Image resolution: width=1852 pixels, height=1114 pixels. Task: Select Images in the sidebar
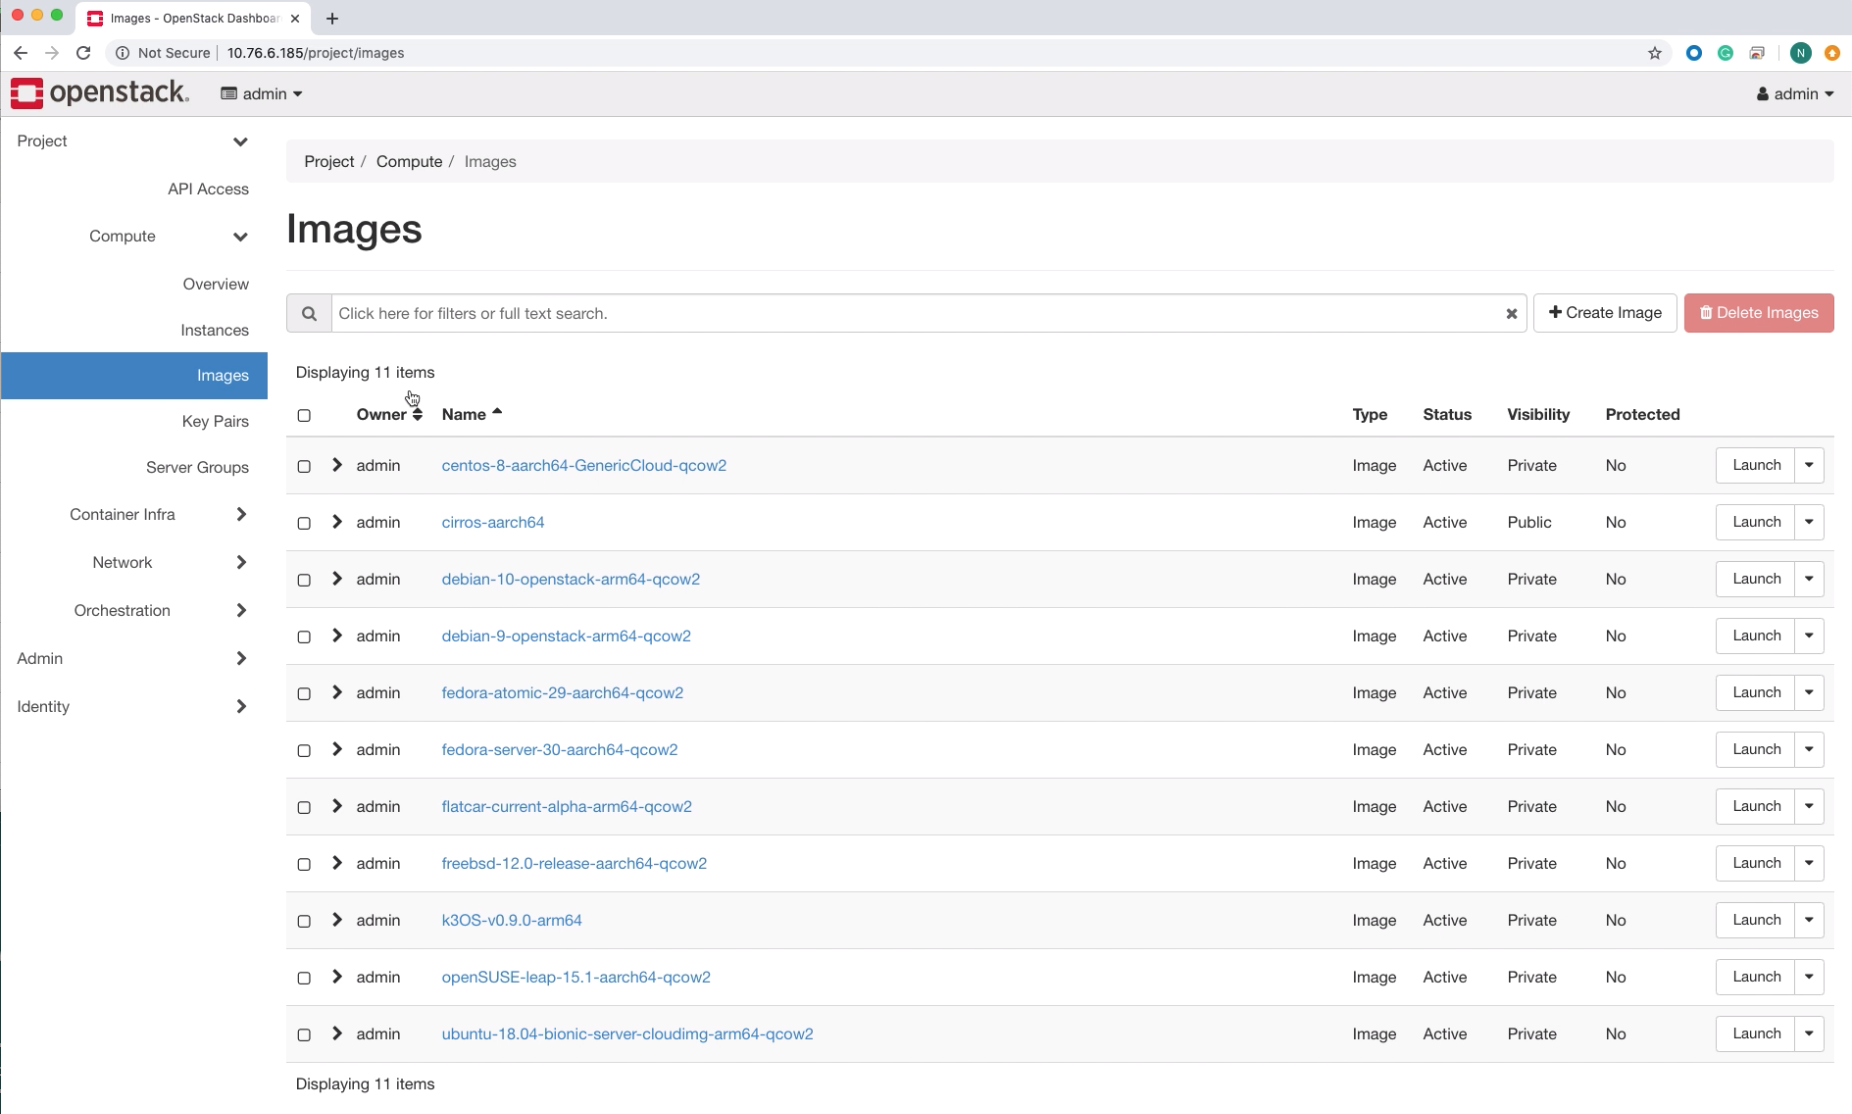pos(134,375)
